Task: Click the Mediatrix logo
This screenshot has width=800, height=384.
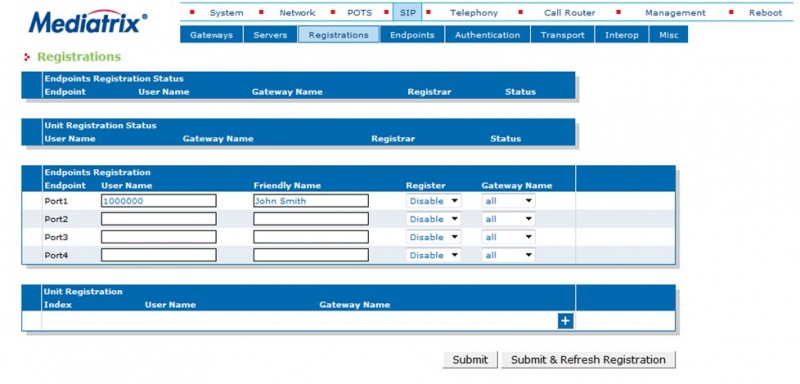Action: (88, 23)
